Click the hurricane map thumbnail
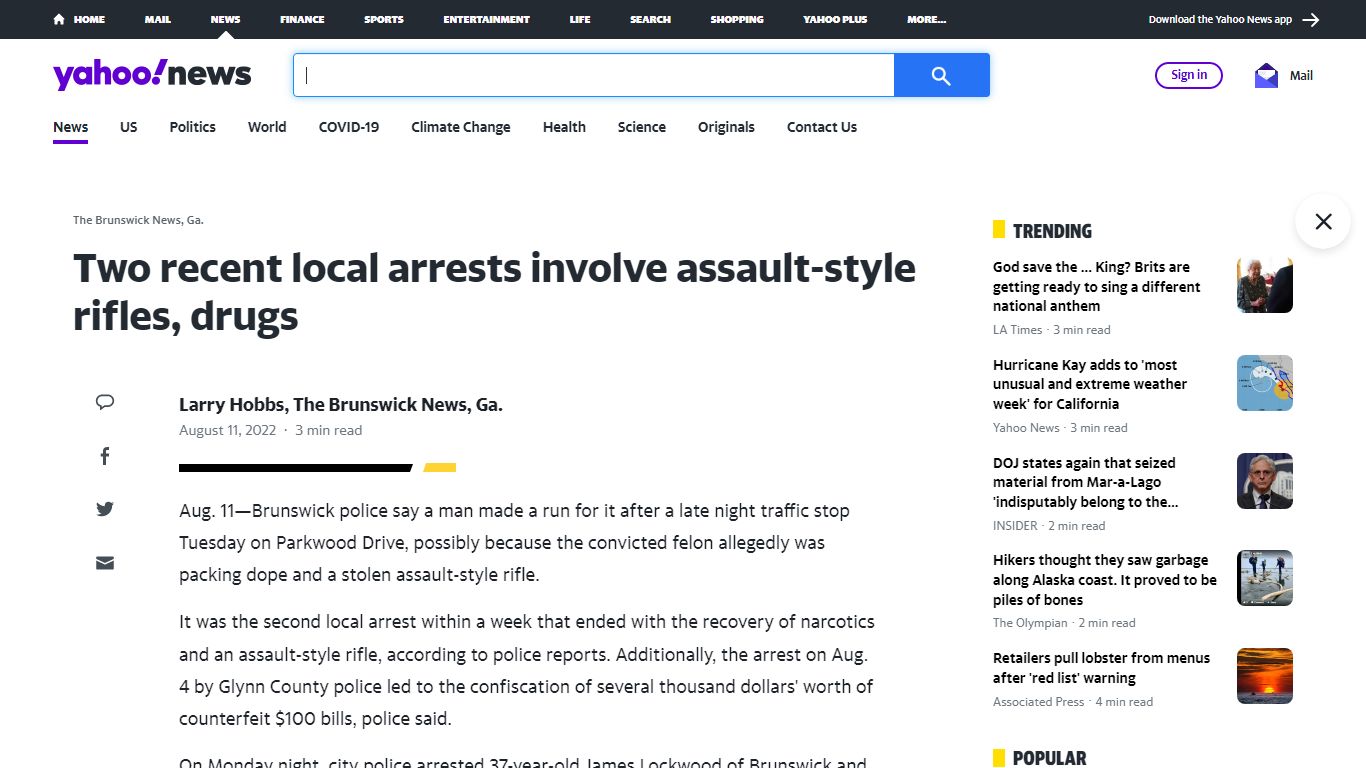Viewport: 1366px width, 768px height. (x=1265, y=383)
